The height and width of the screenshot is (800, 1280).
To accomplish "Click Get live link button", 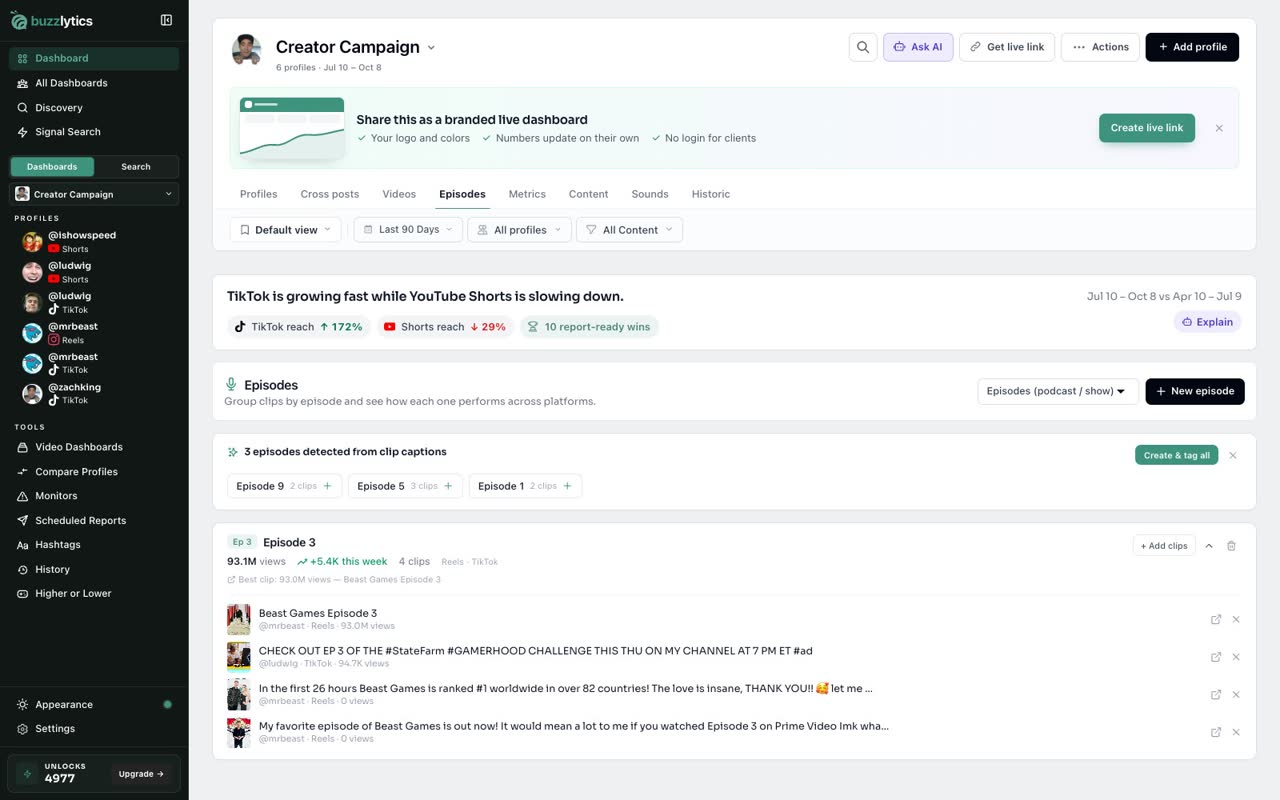I will pos(1007,47).
